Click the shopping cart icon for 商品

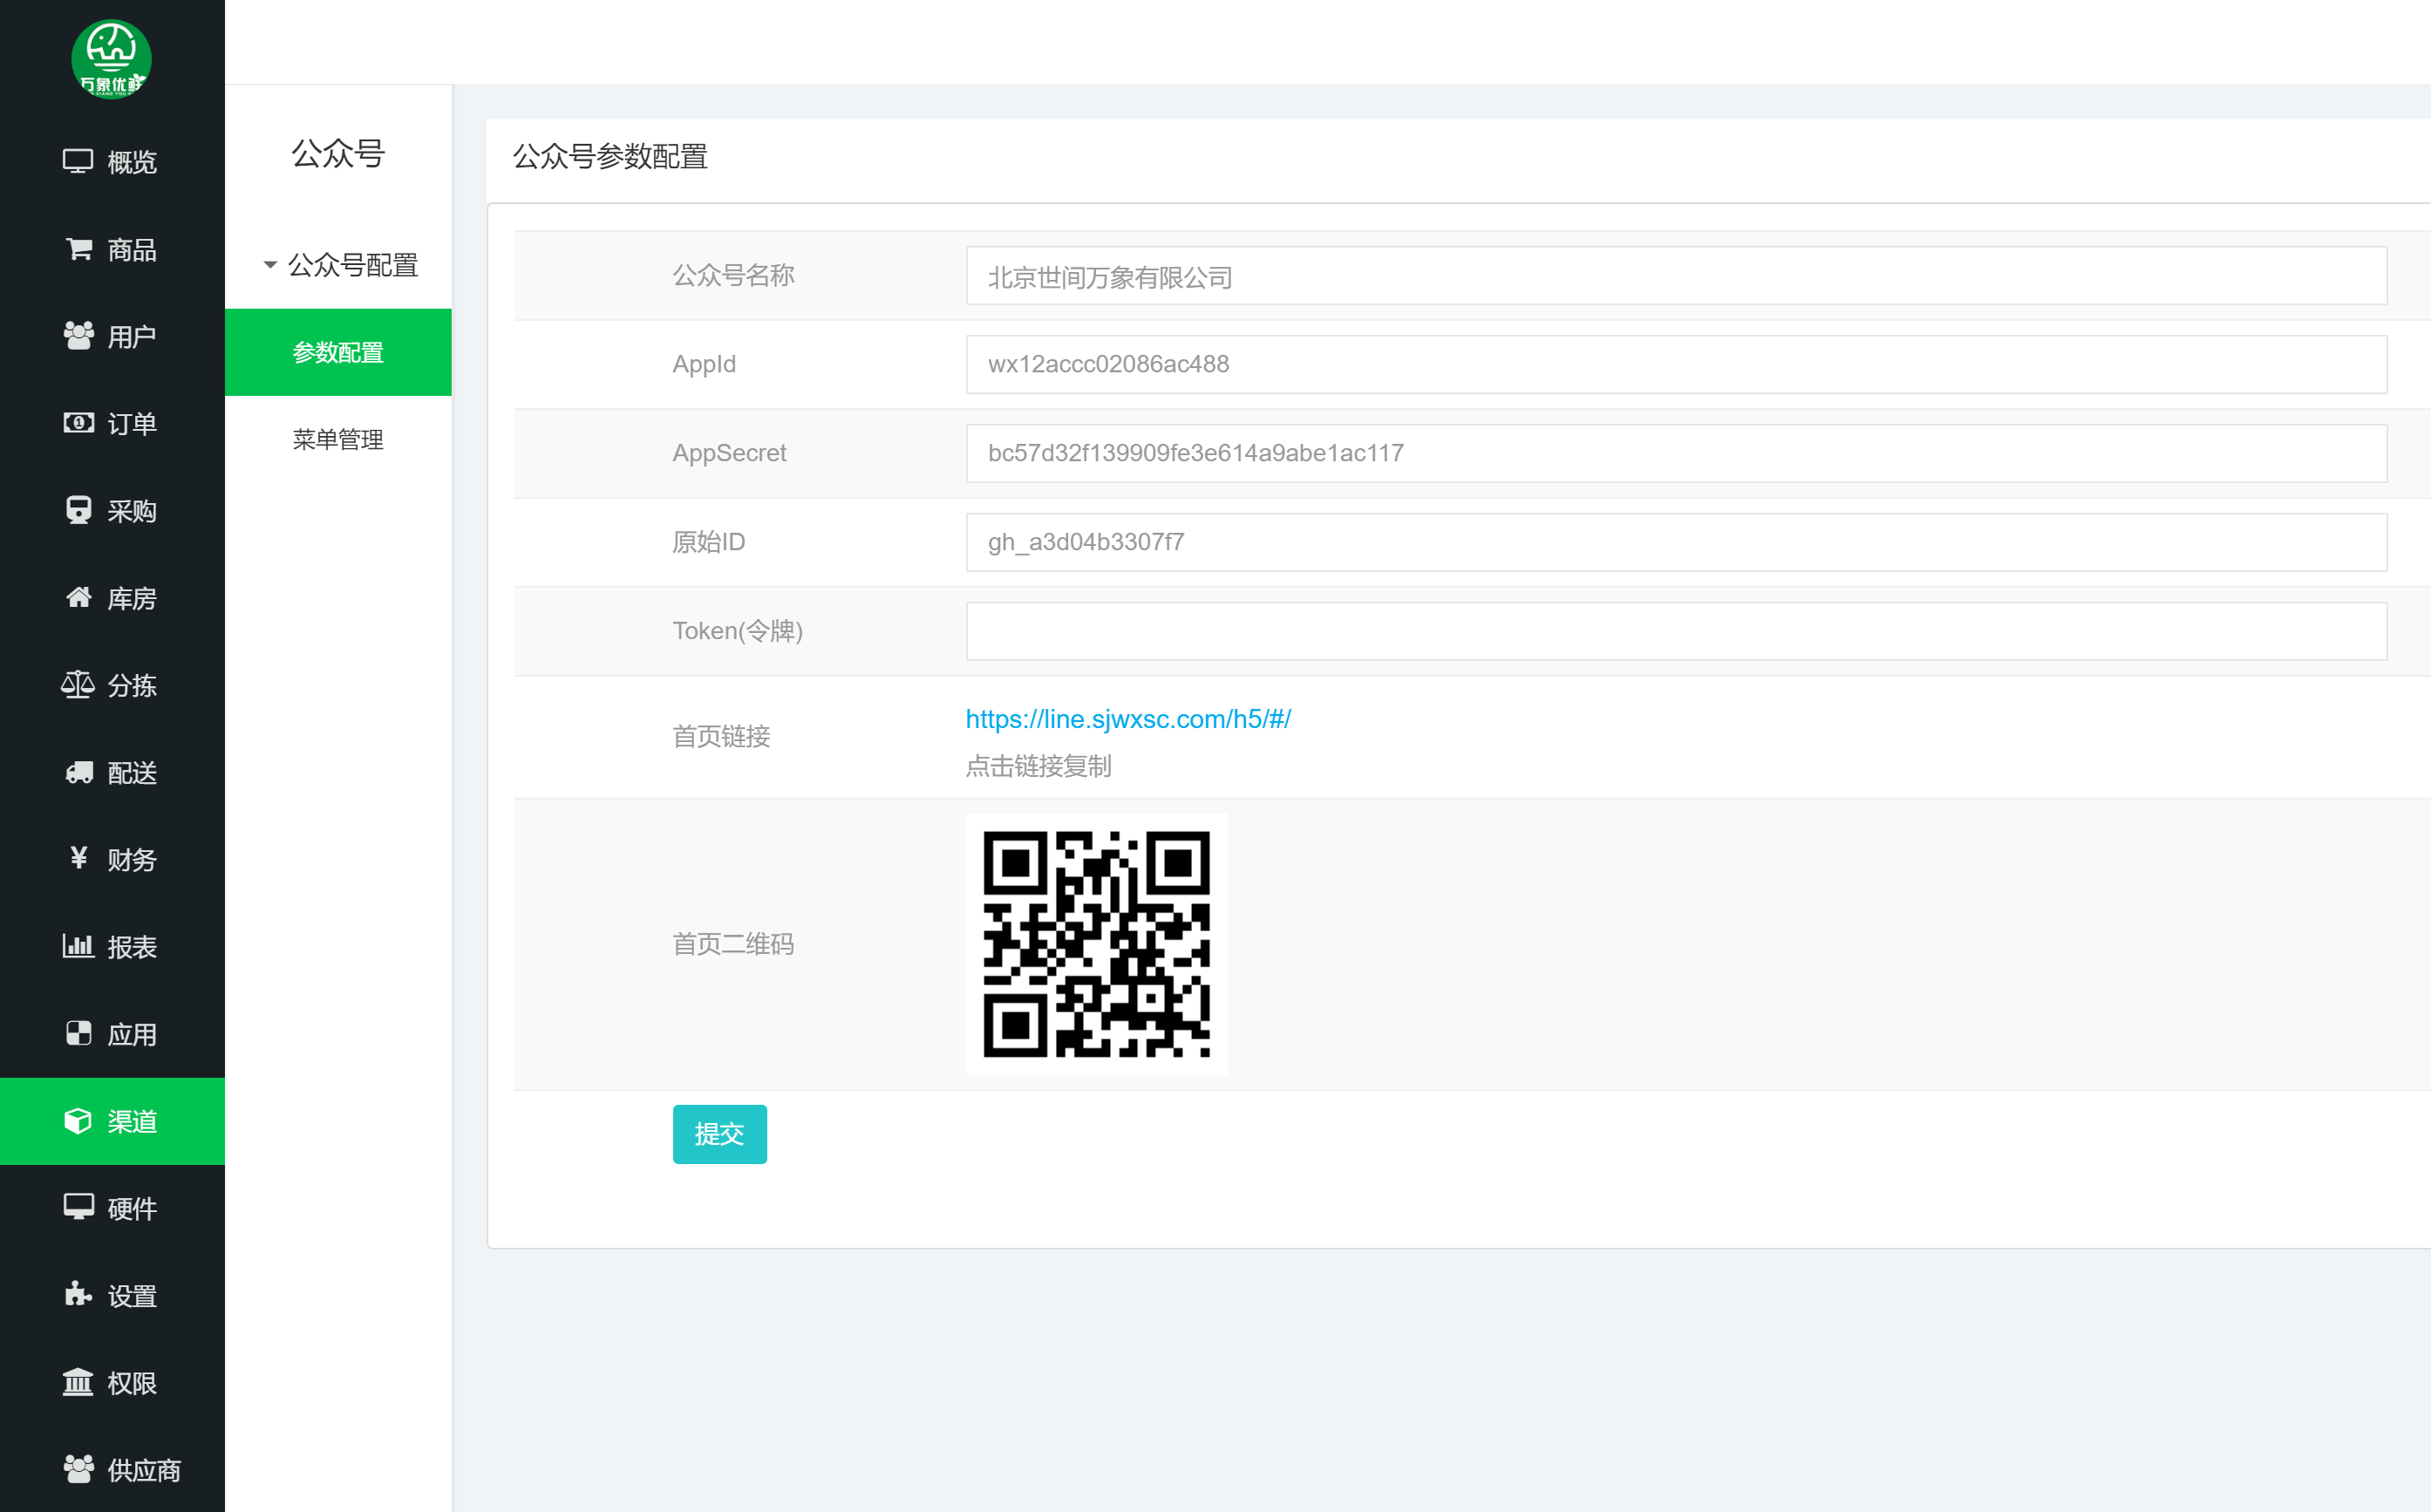click(x=79, y=248)
